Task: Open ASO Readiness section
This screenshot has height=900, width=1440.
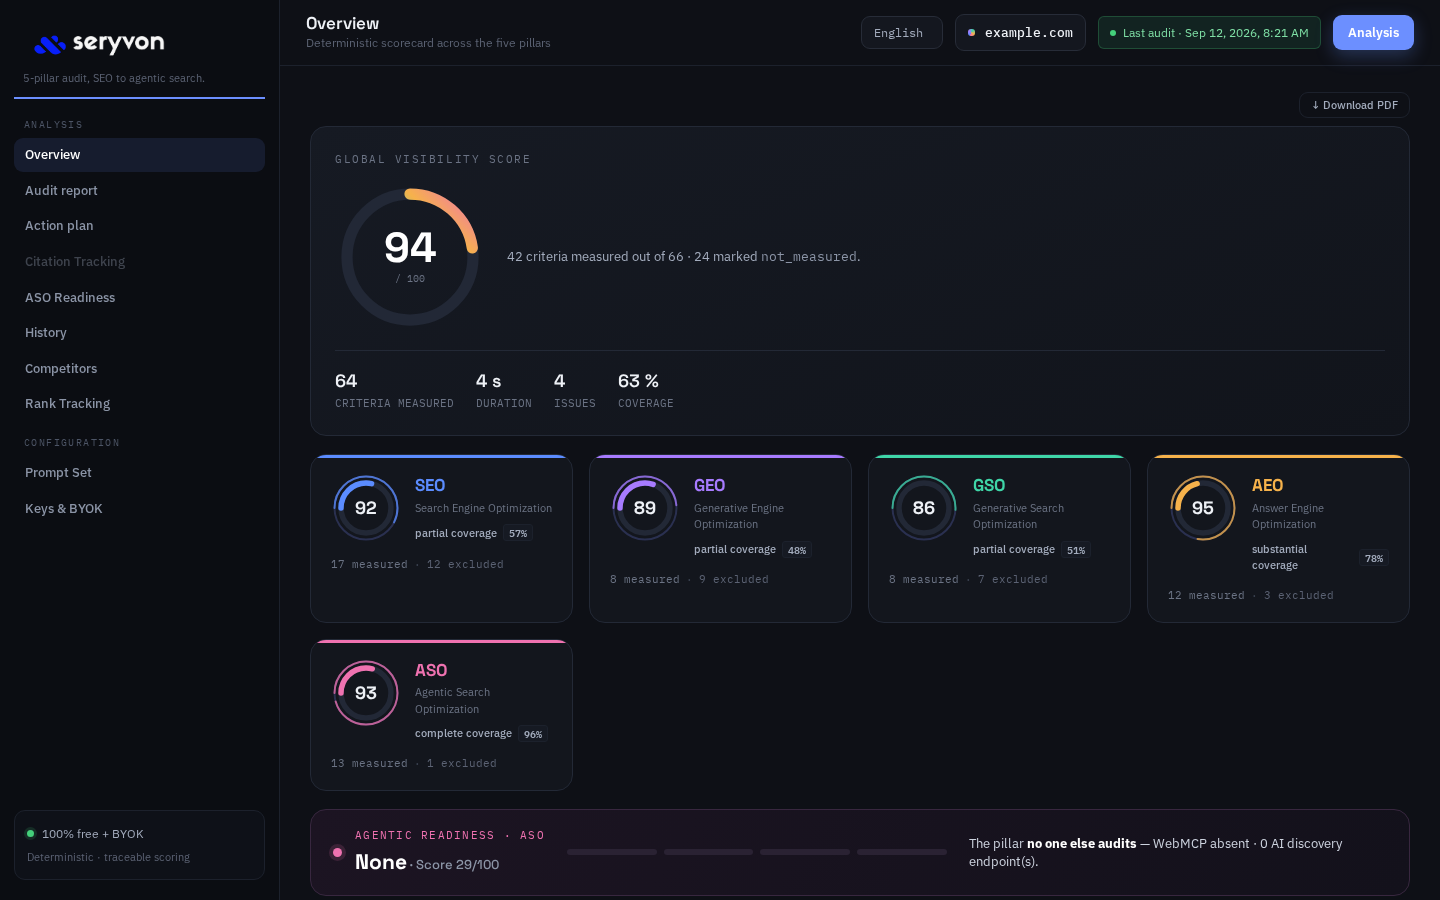Action: 139,297
